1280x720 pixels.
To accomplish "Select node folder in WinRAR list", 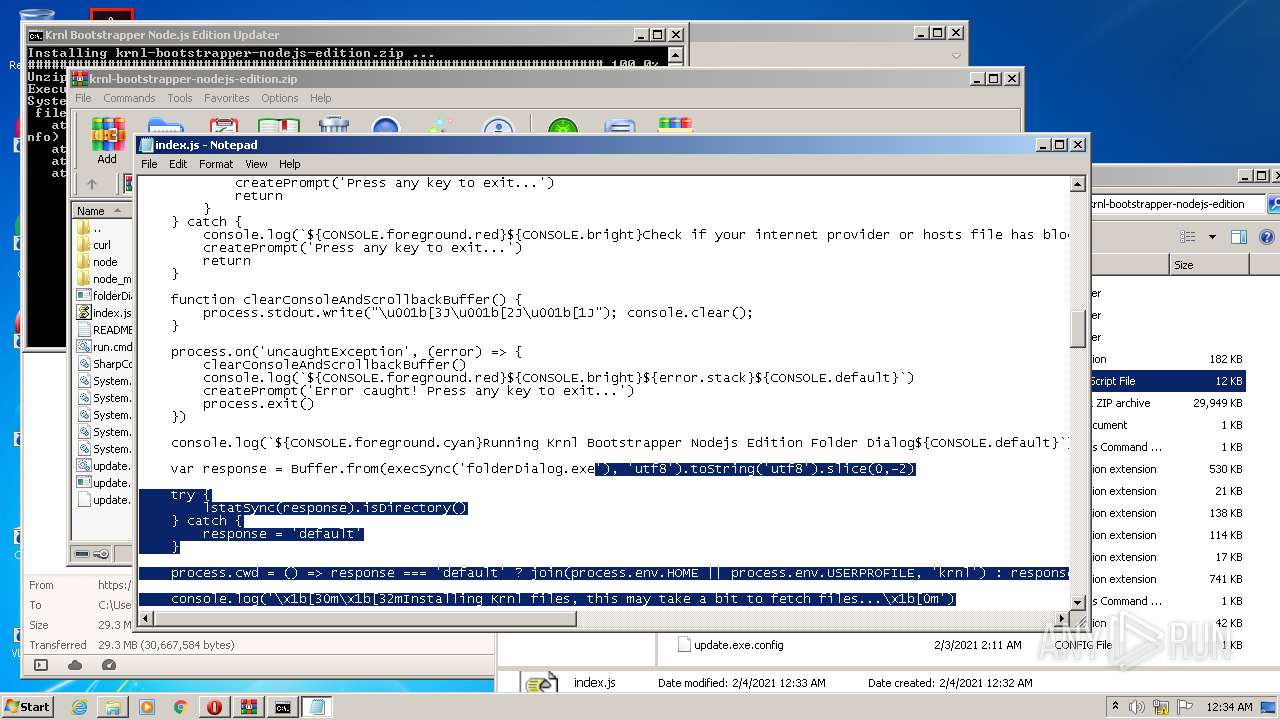I will point(104,262).
